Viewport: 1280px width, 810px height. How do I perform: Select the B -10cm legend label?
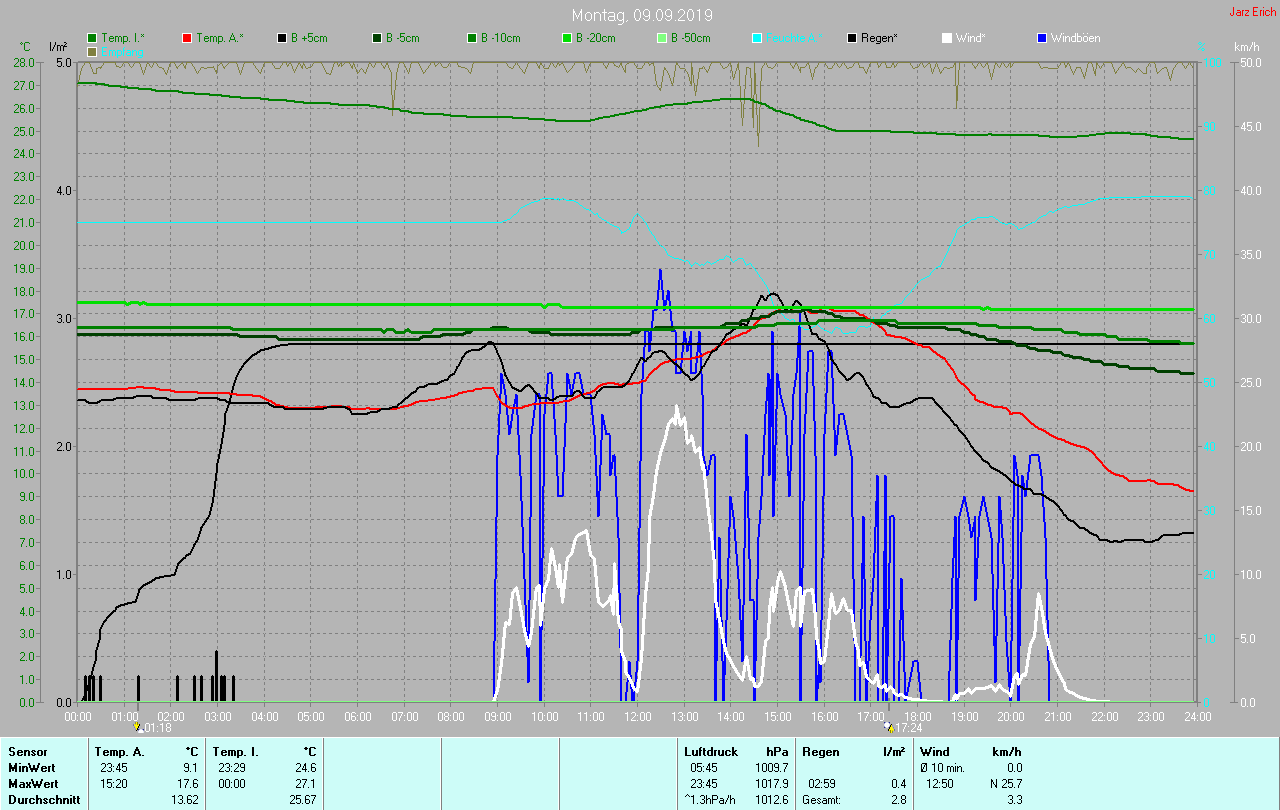tap(500, 38)
